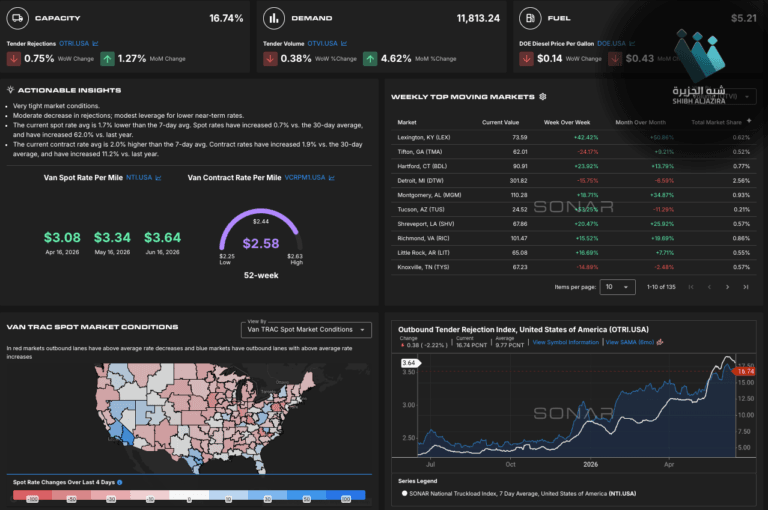This screenshot has height=510, width=768.
Task: Open chart icon next to OTVI.USA
Action: point(344,44)
